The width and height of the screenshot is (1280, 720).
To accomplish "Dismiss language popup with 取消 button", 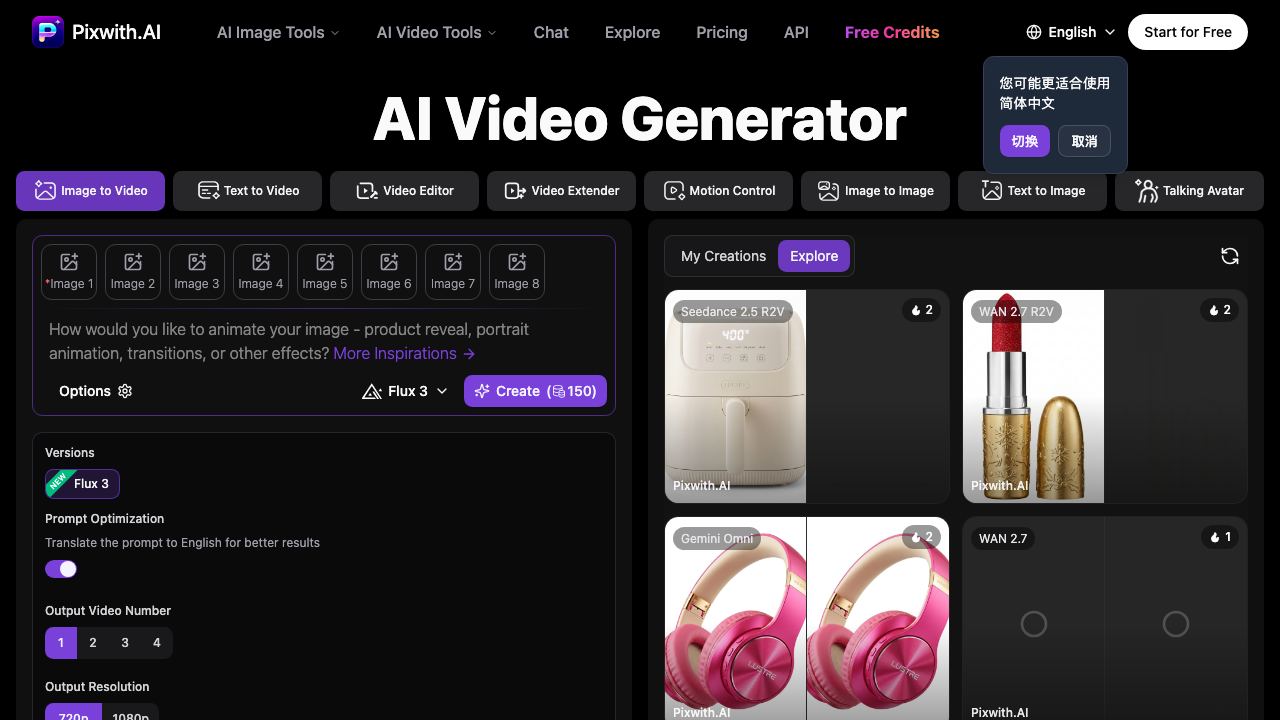I will [1085, 141].
